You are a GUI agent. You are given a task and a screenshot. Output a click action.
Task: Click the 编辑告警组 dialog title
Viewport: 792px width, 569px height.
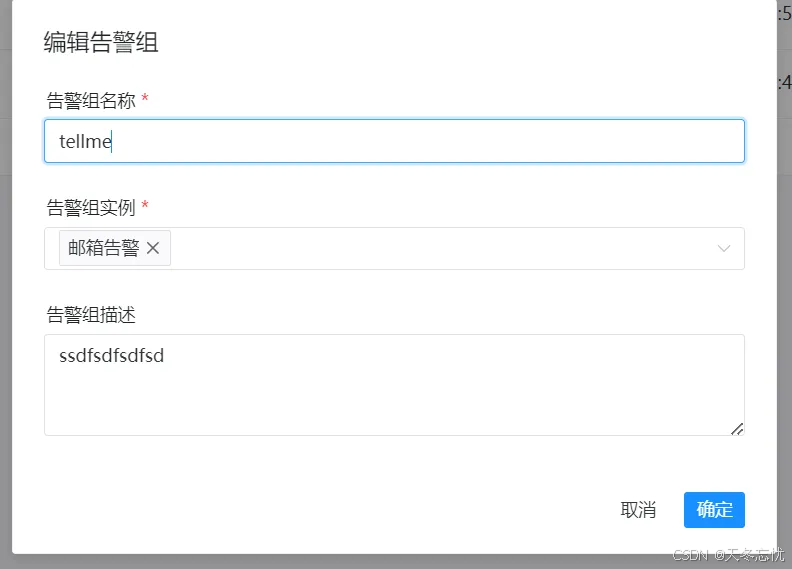[x=101, y=42]
